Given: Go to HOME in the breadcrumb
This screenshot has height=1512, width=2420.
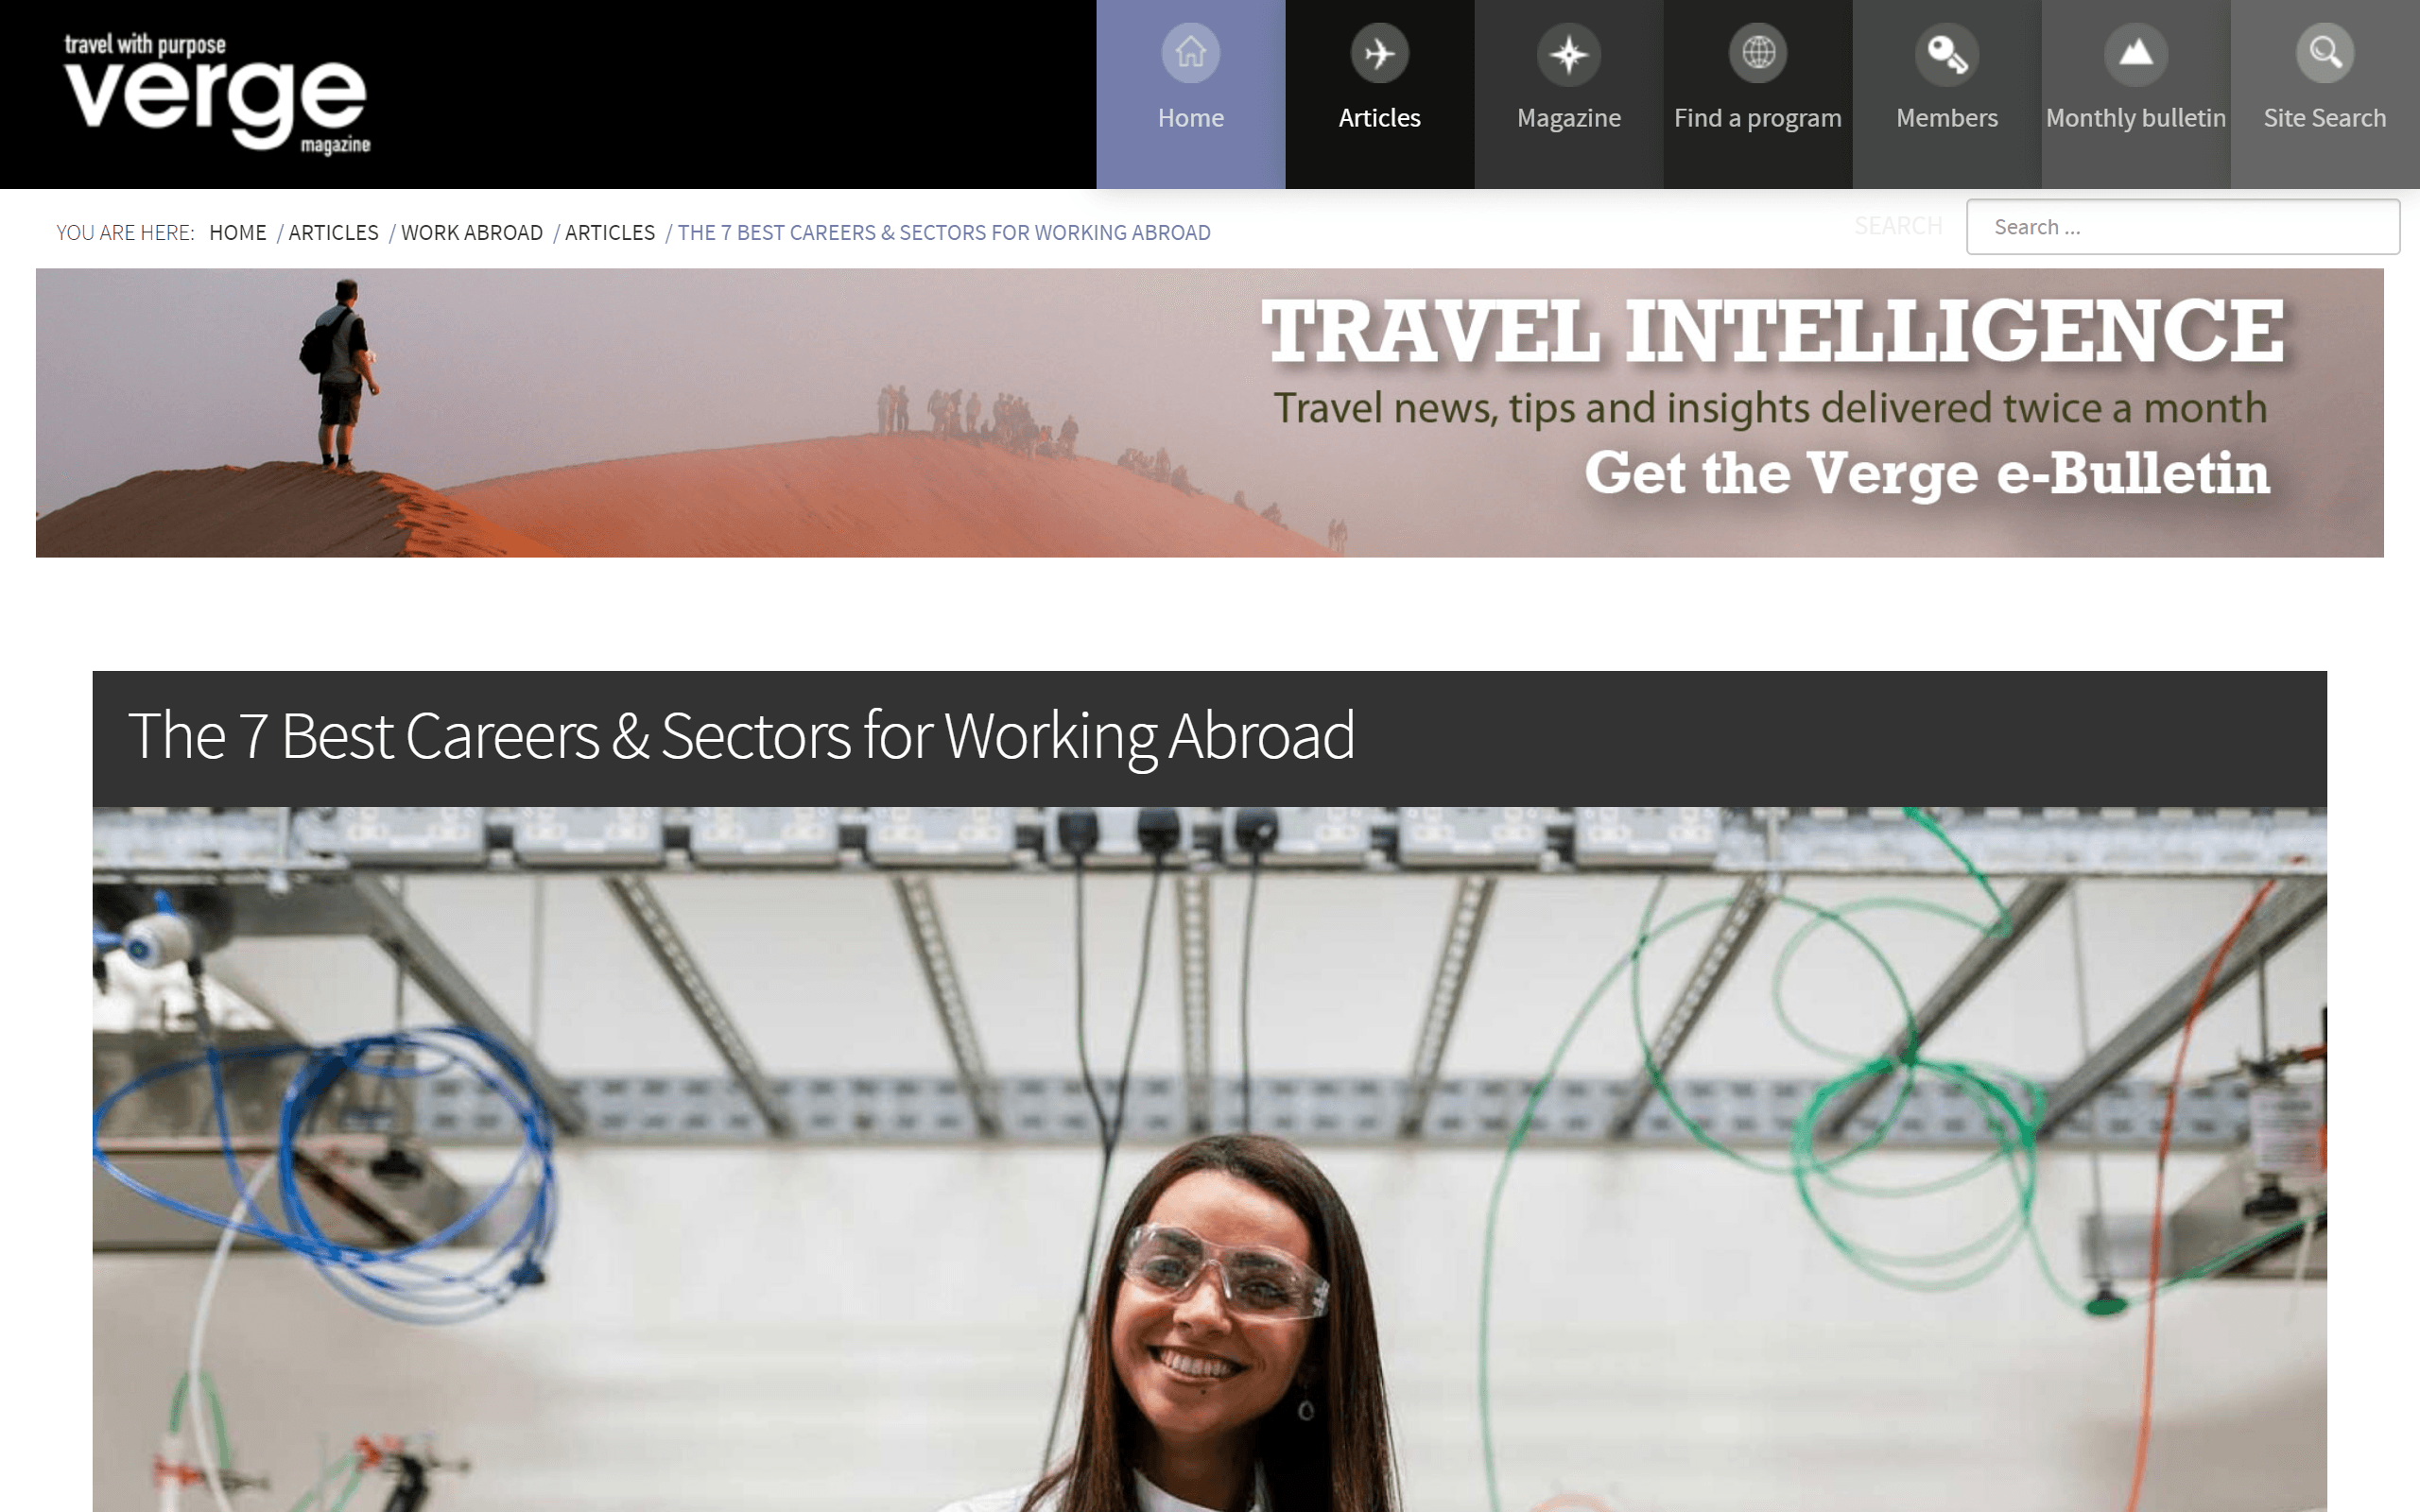Looking at the screenshot, I should [x=238, y=232].
